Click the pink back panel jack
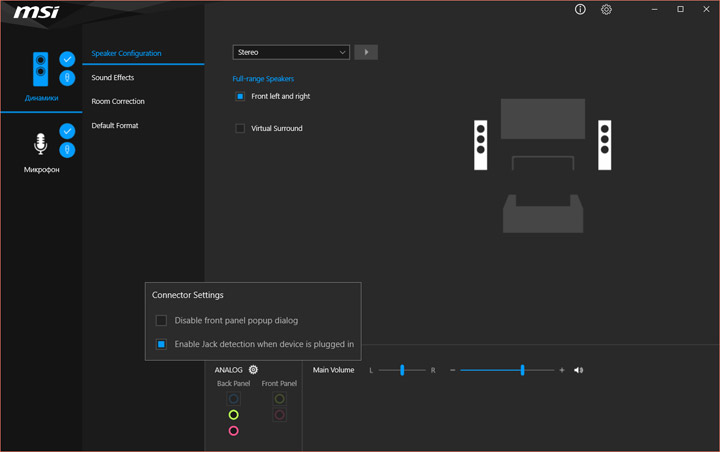Image resolution: width=720 pixels, height=452 pixels. [233, 431]
